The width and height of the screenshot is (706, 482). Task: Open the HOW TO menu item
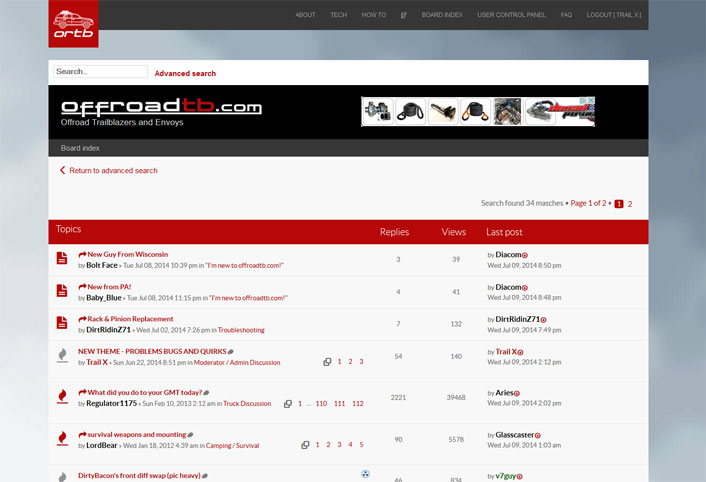point(373,15)
